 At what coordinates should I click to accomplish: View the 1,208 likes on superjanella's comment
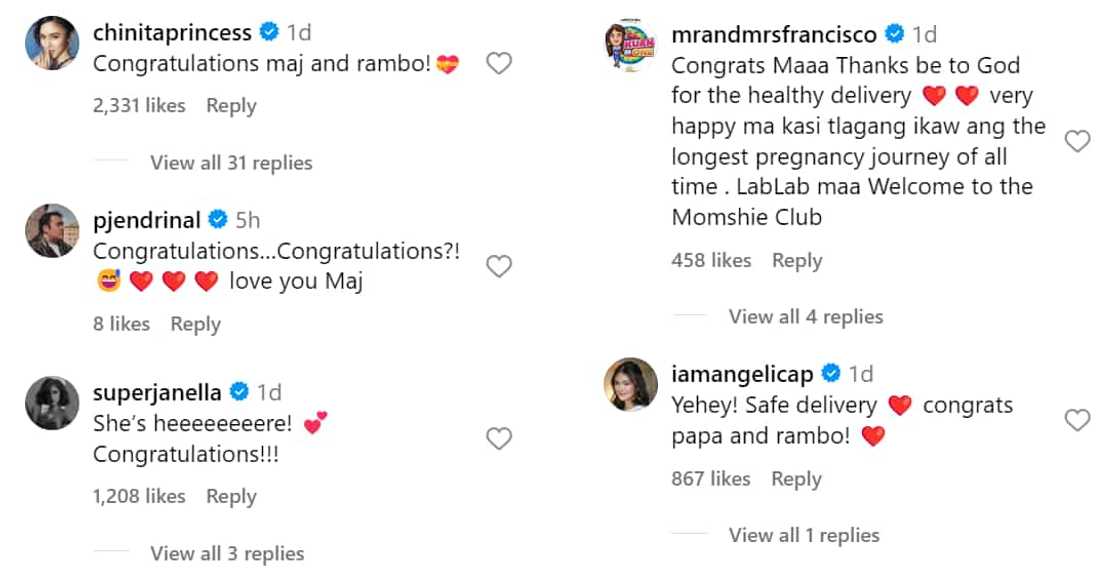(139, 496)
